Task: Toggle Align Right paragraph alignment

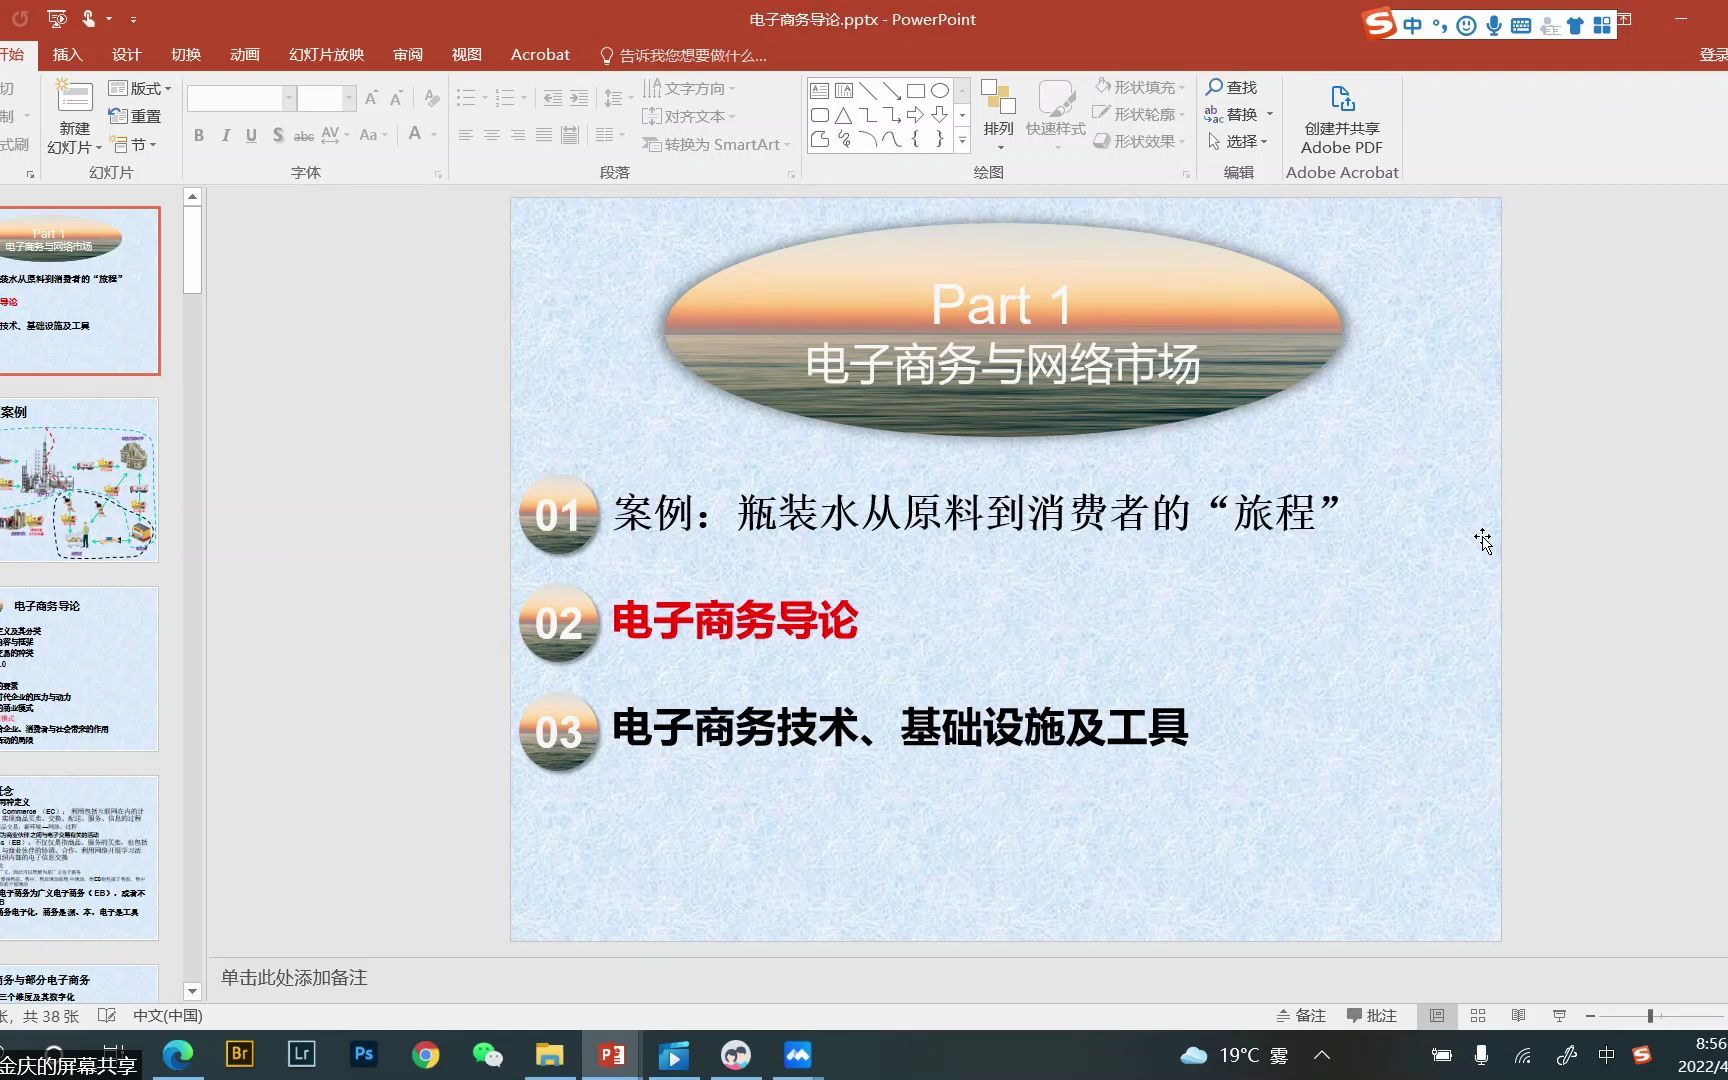Action: pos(518,135)
